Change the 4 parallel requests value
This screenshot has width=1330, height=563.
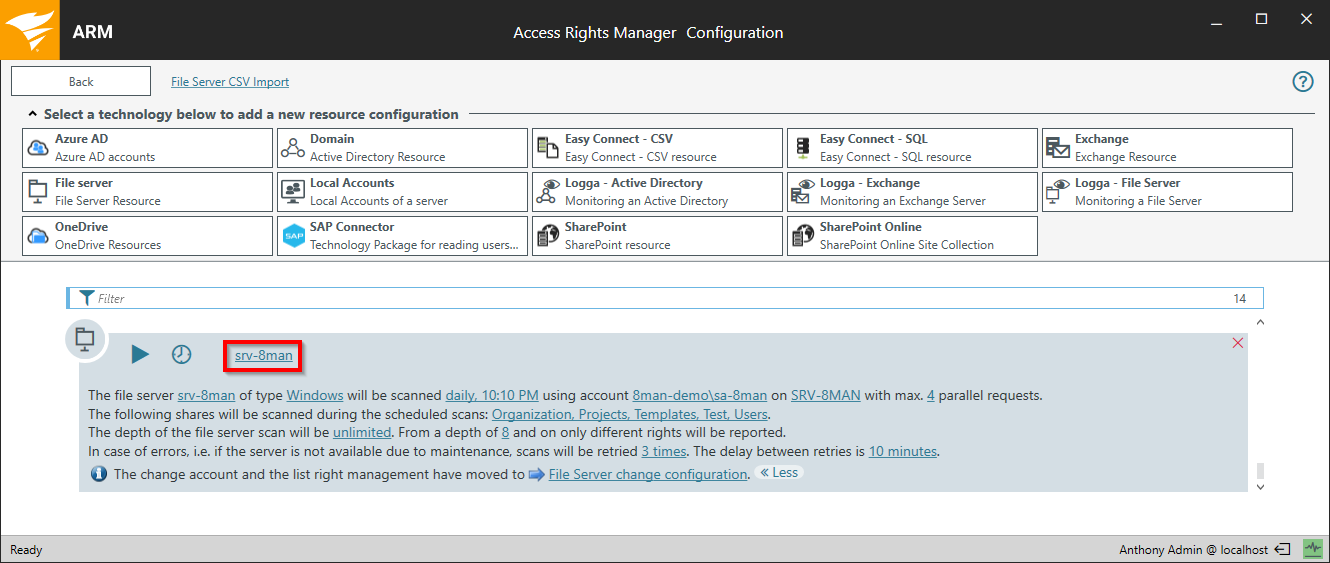[931, 395]
